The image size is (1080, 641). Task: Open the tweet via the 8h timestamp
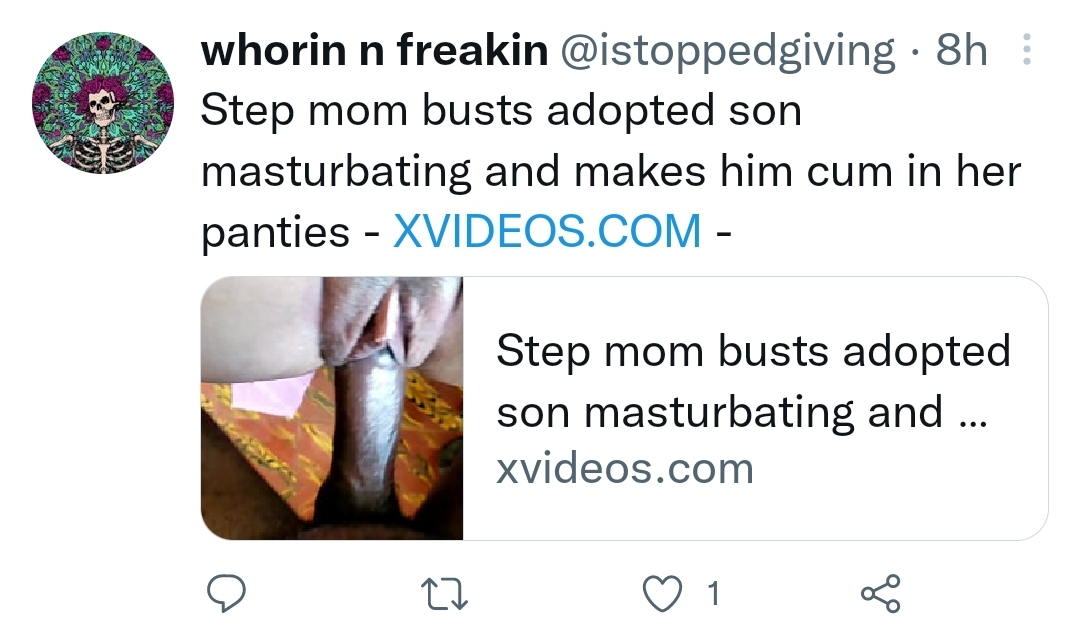click(962, 50)
